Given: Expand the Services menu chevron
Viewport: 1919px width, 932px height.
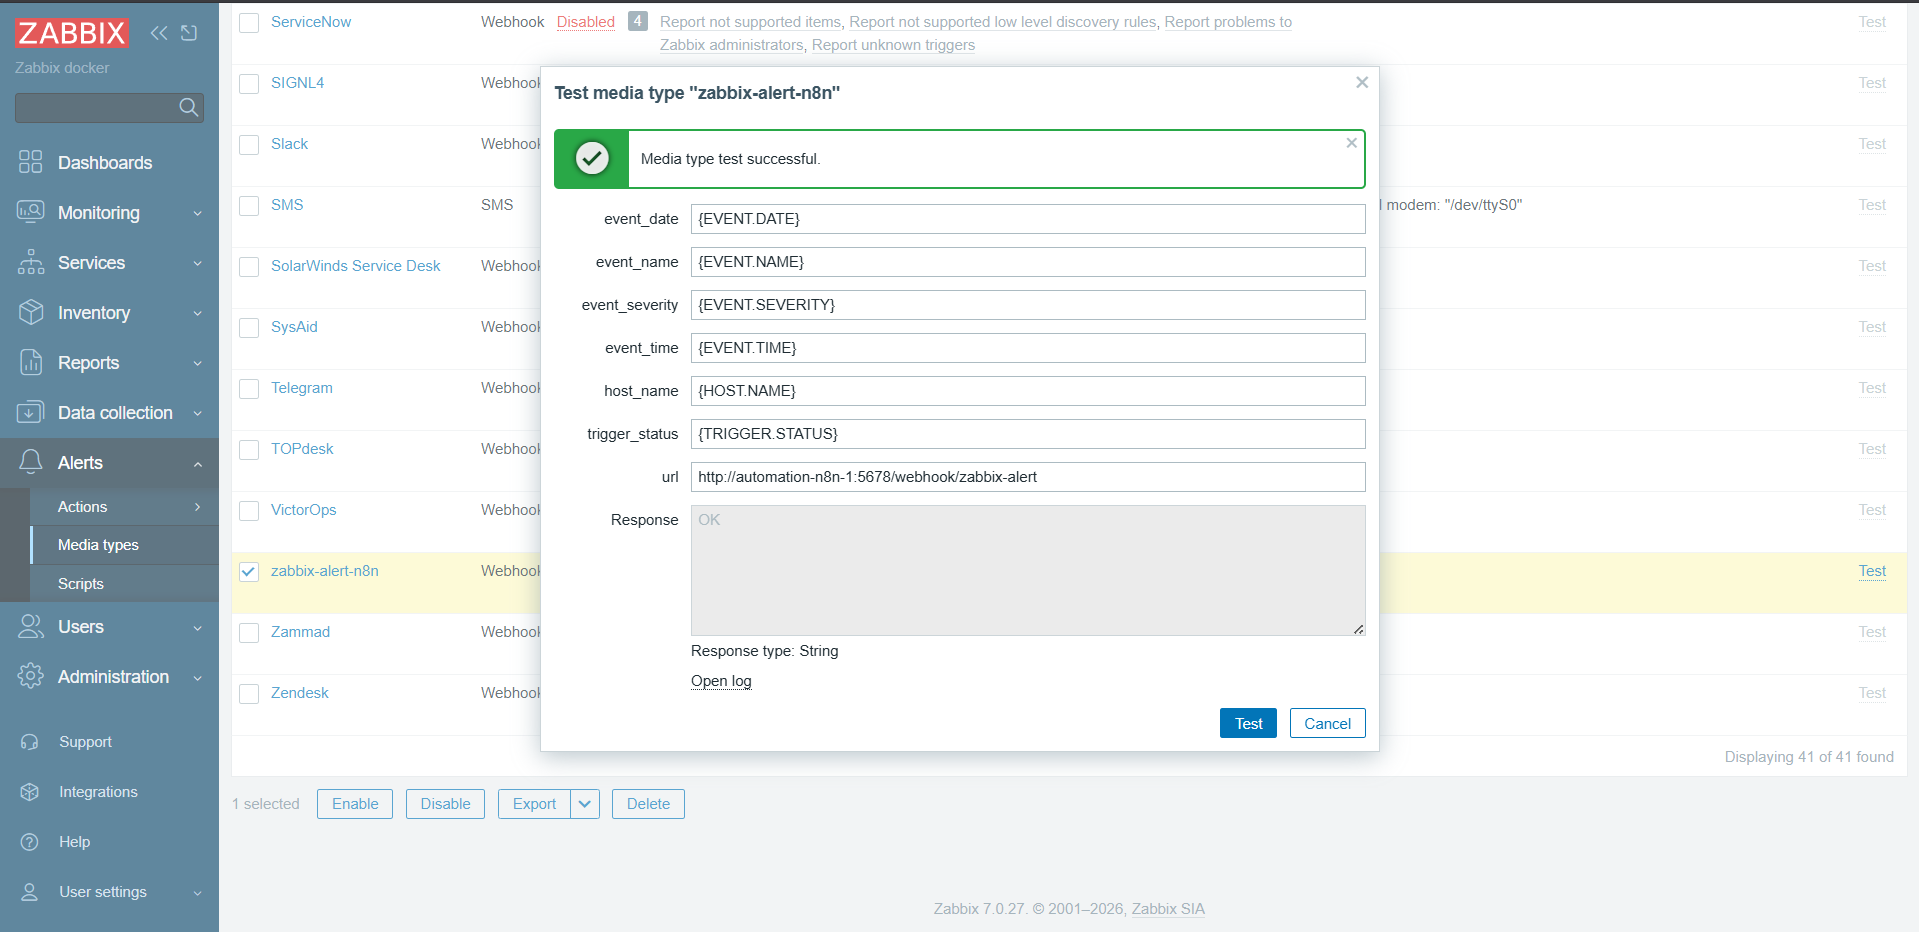Looking at the screenshot, I should [198, 263].
